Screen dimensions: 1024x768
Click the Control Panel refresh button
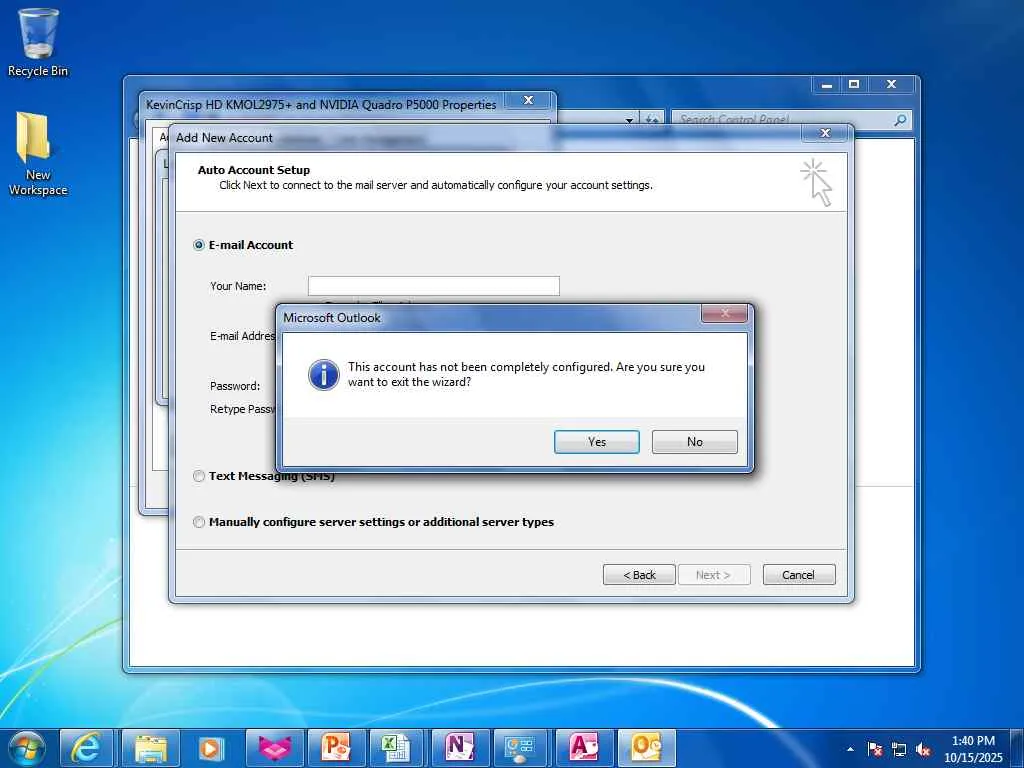click(x=652, y=120)
